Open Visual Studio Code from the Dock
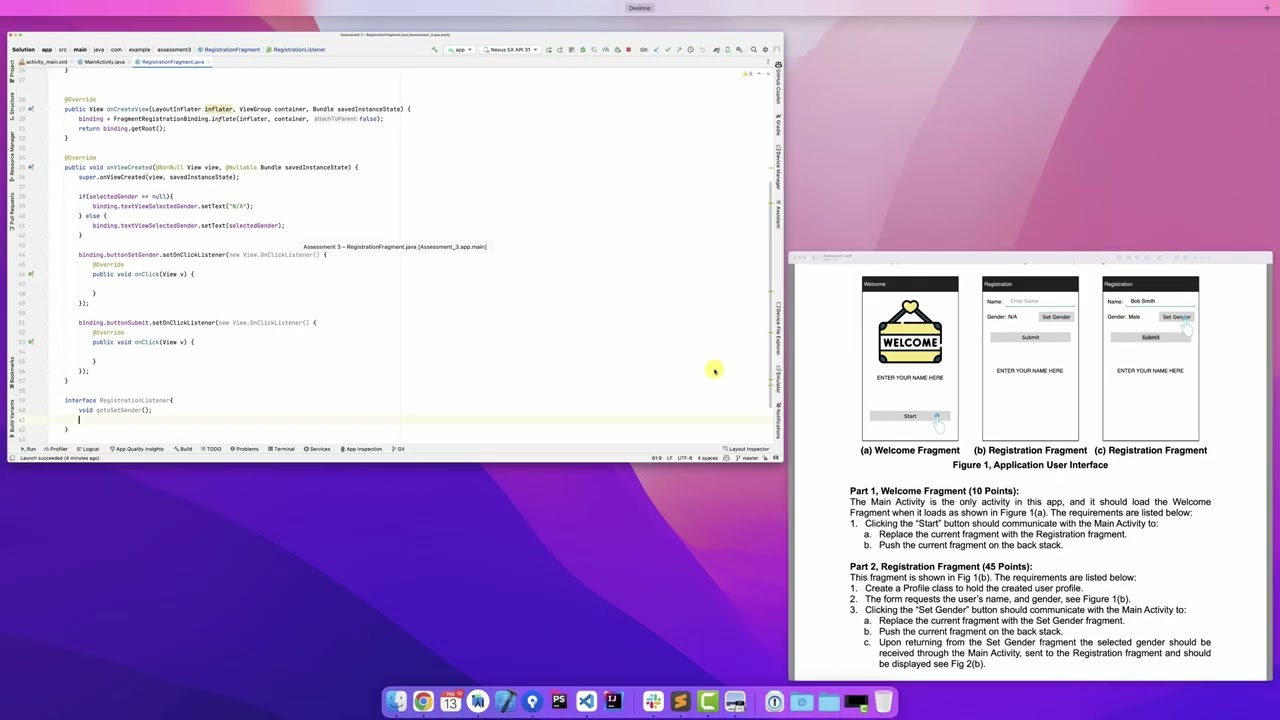 (586, 702)
